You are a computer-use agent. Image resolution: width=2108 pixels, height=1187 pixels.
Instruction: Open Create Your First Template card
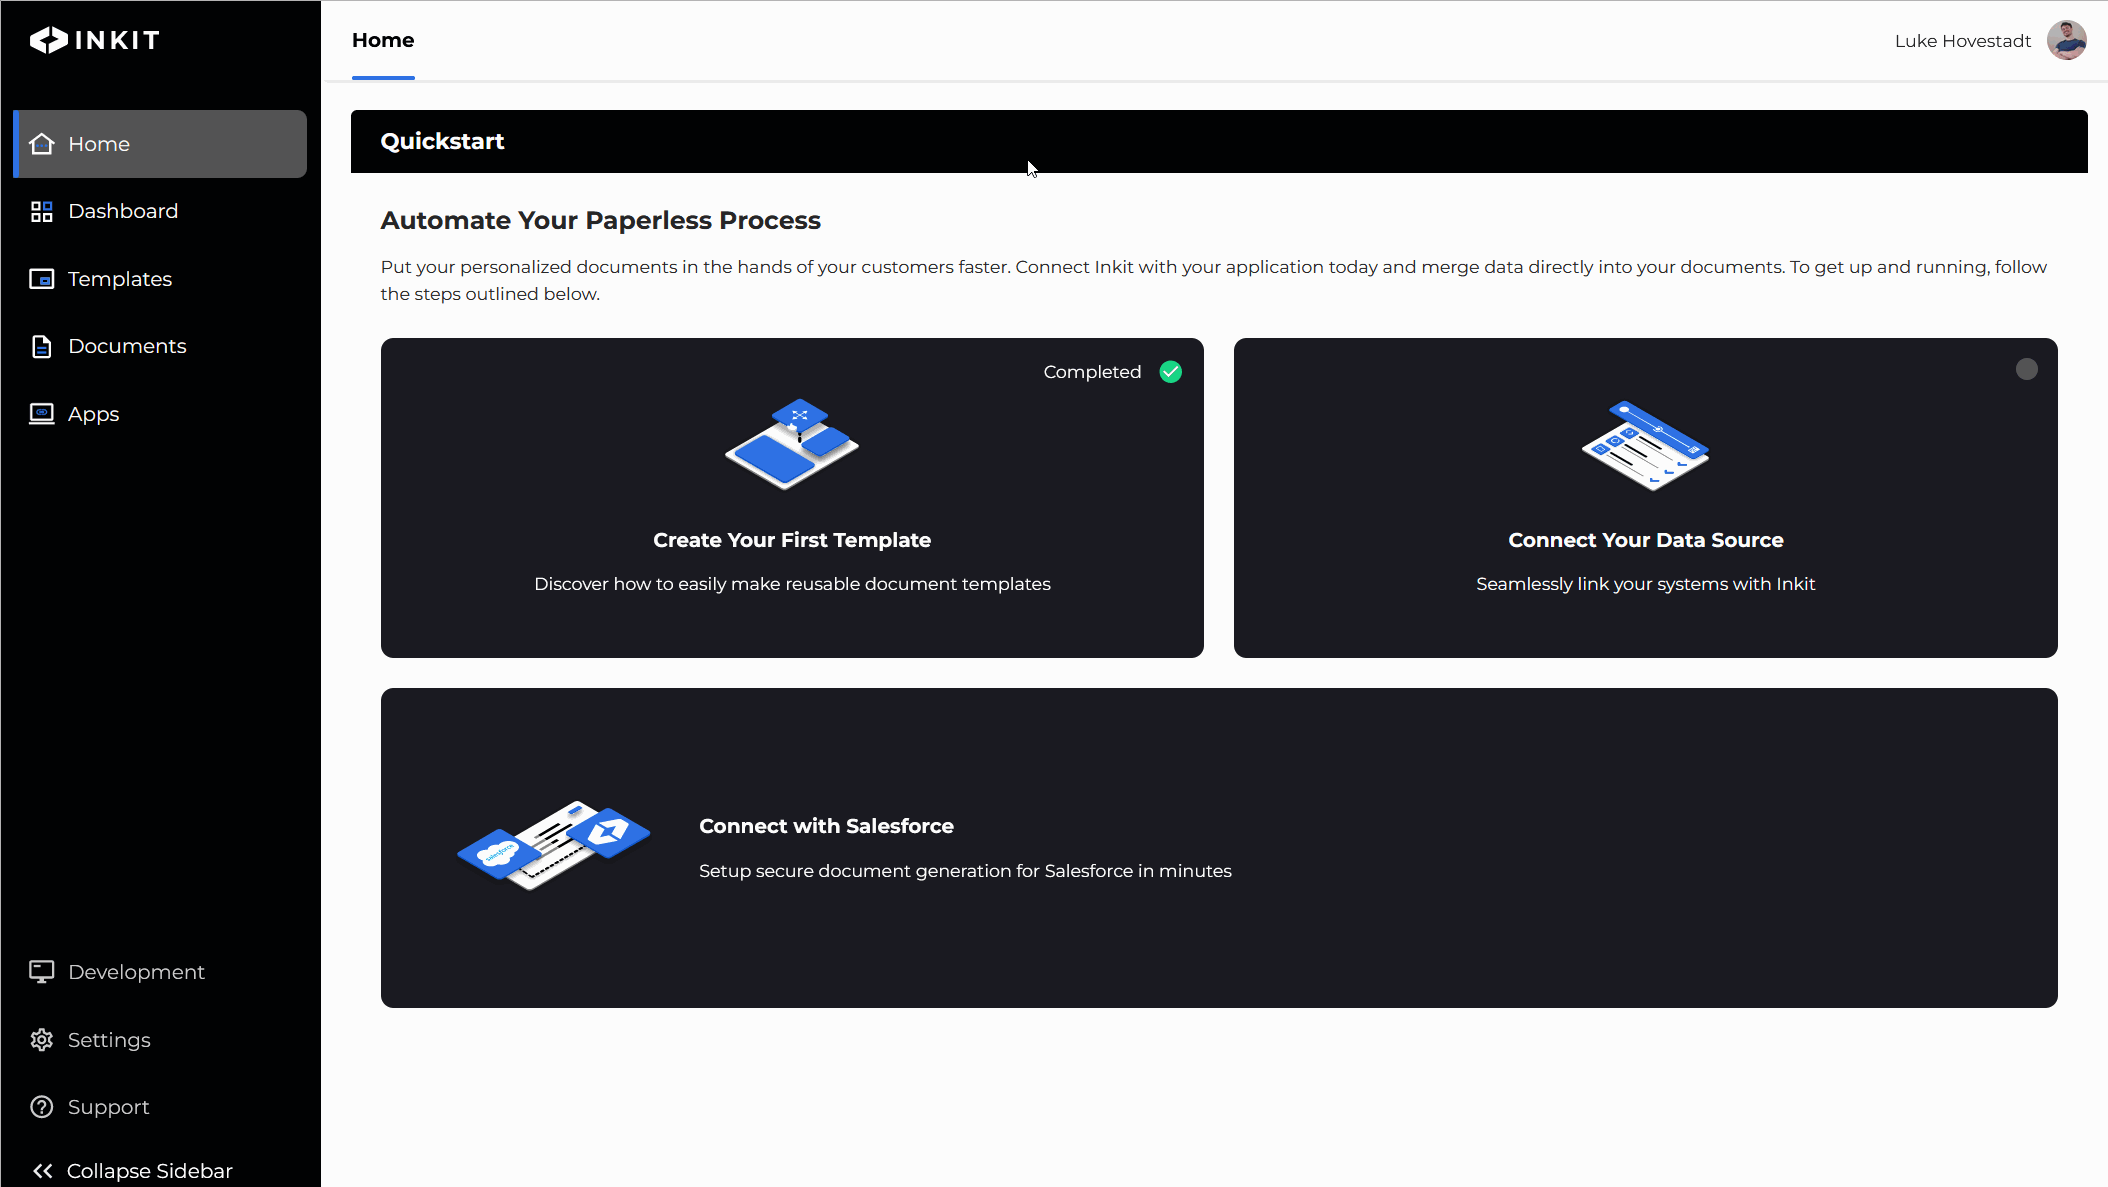click(792, 498)
